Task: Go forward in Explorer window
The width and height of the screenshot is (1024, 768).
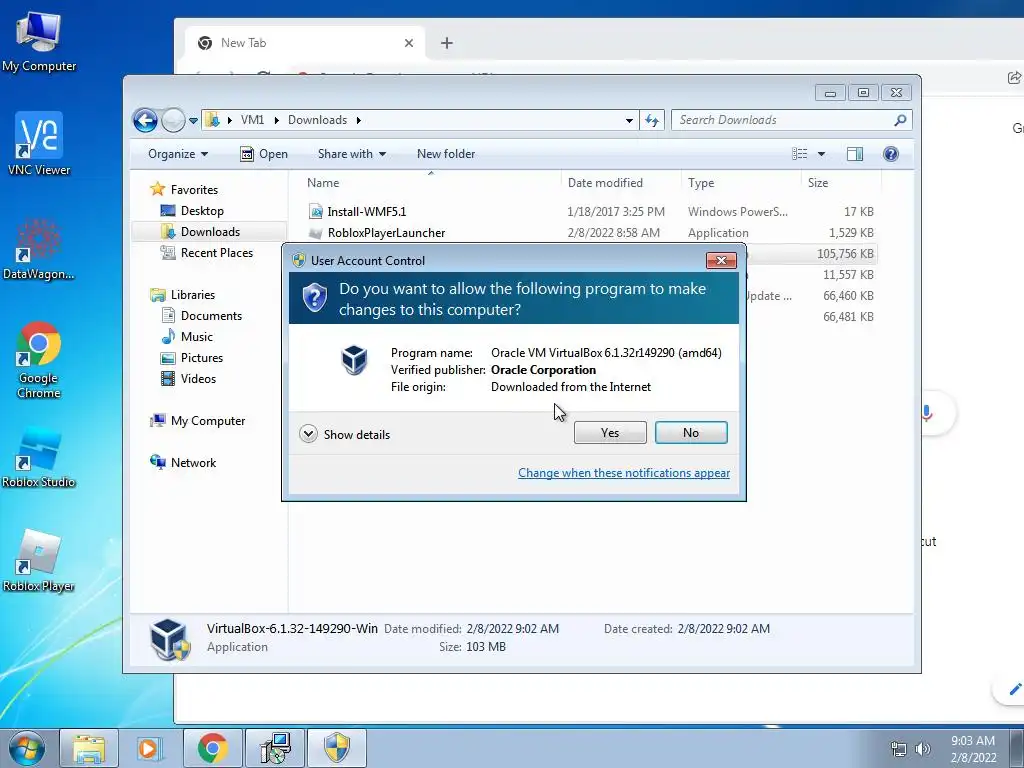Action: tap(173, 120)
